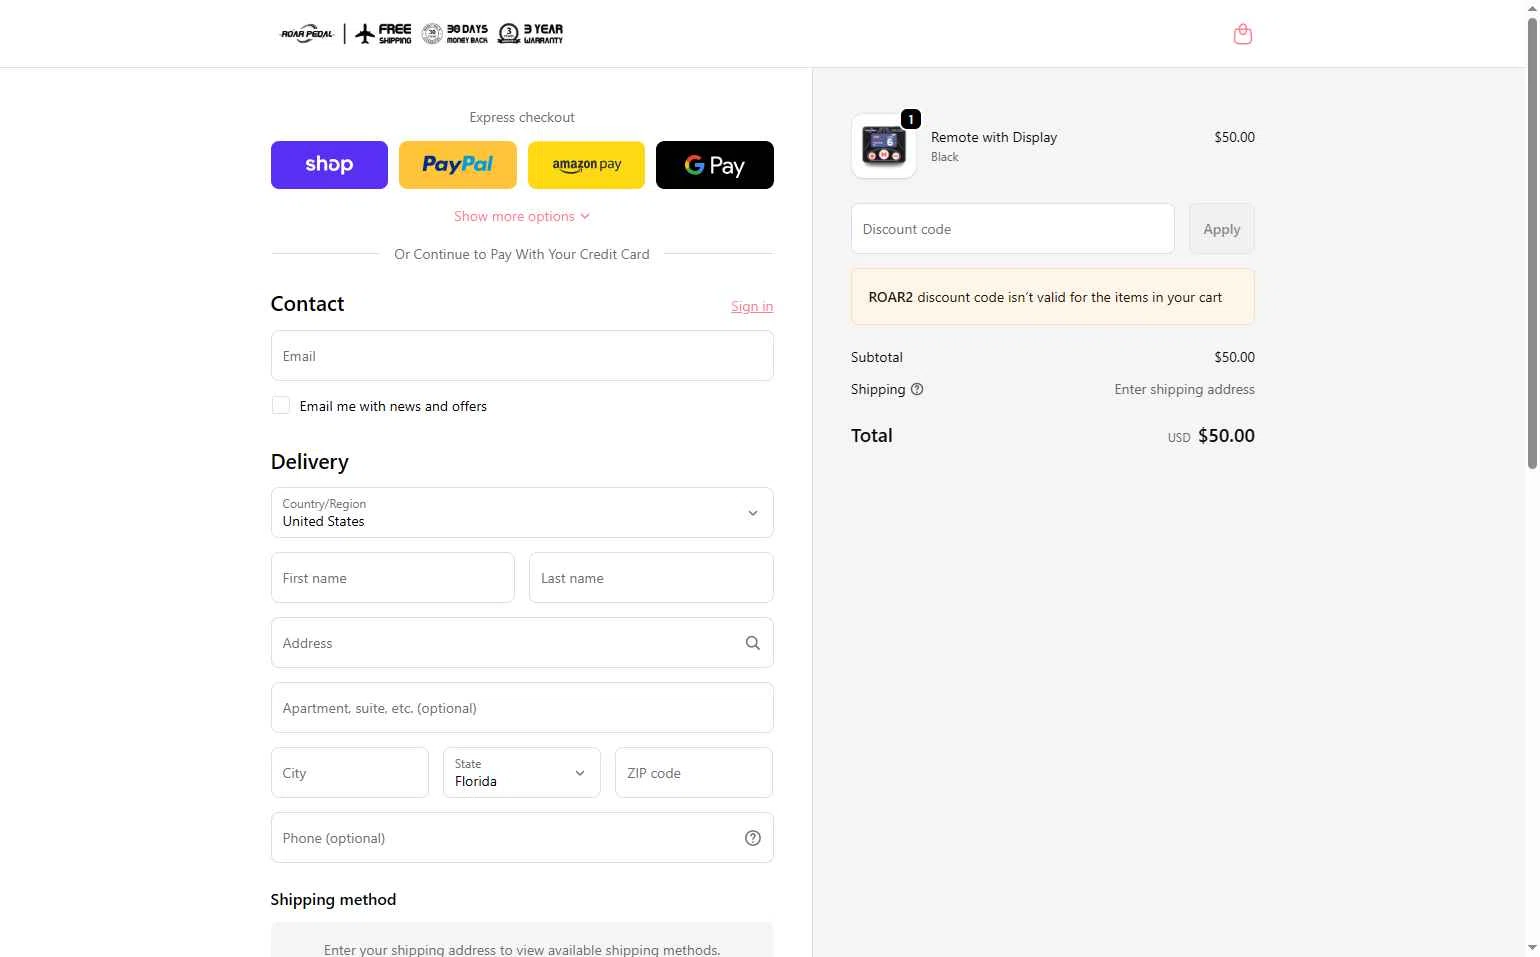Pay with the Shop Pay button

(x=329, y=165)
